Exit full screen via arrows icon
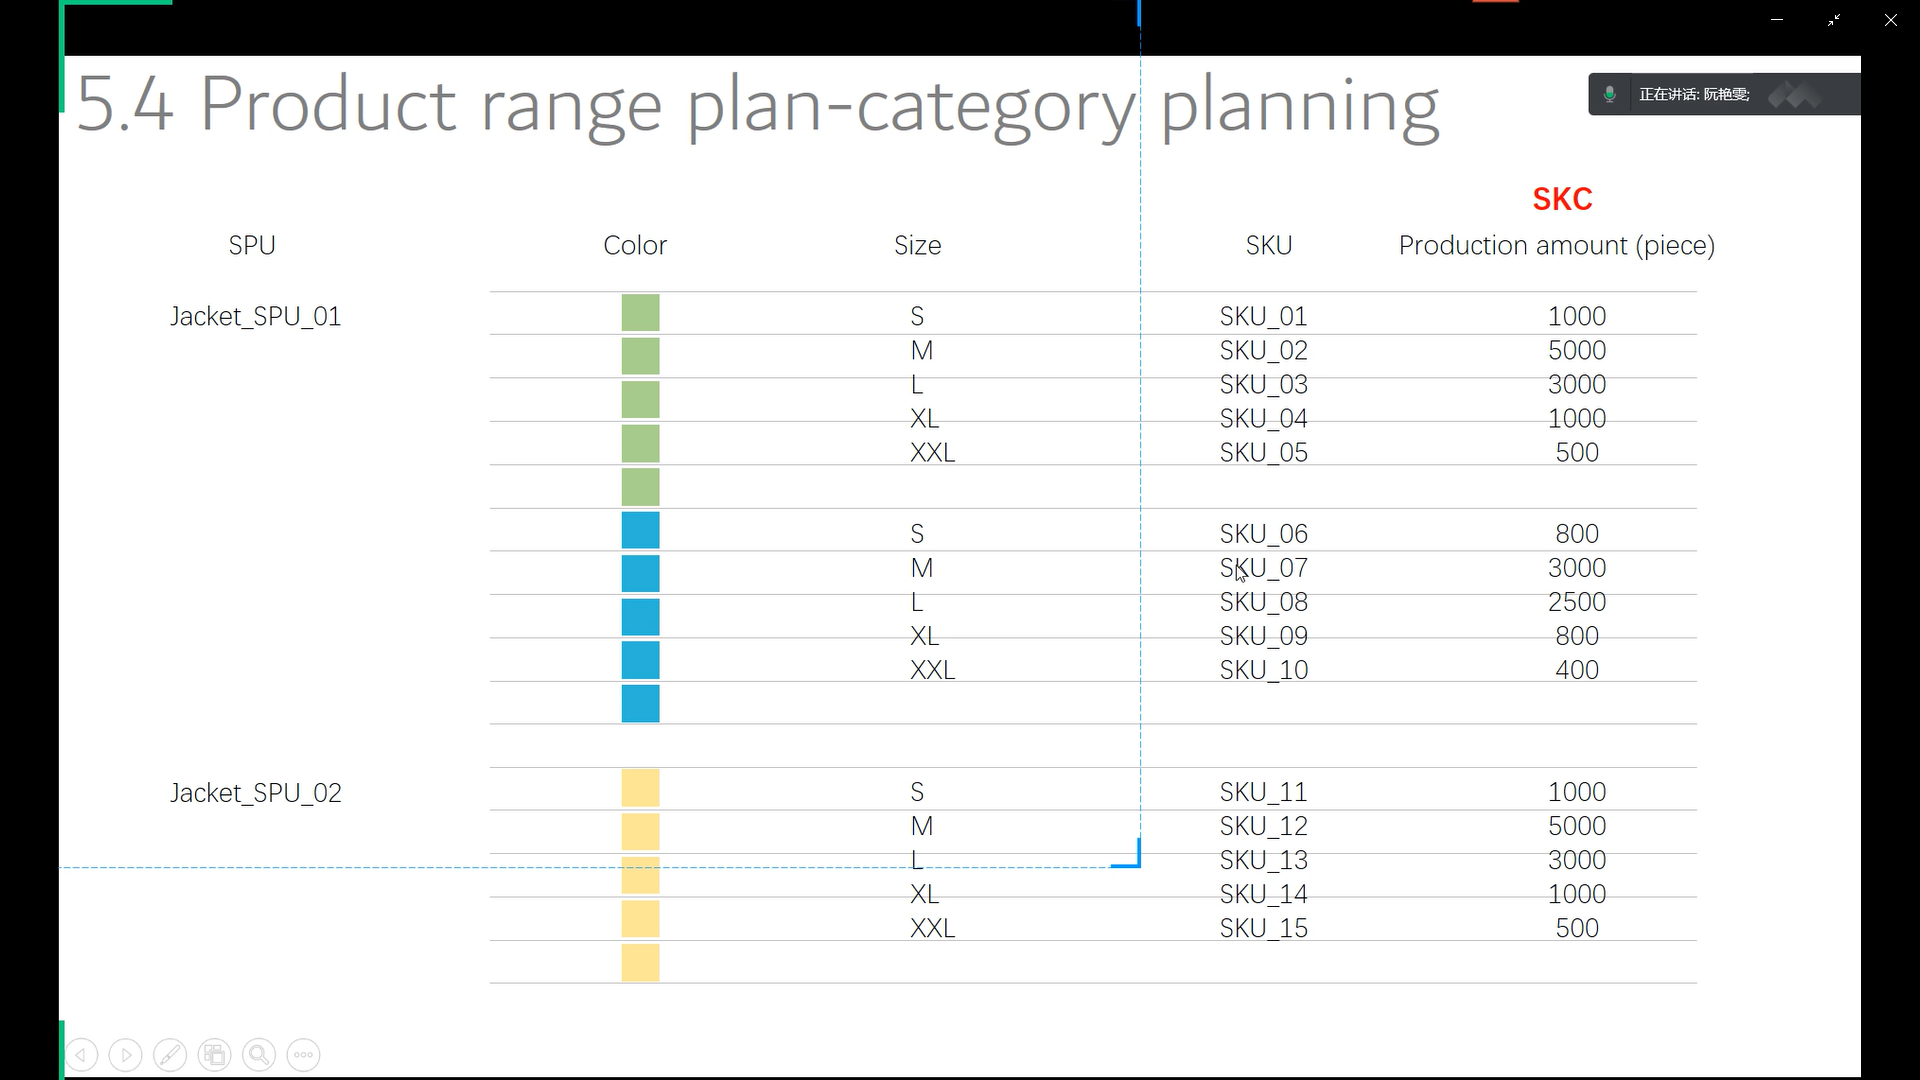Image resolution: width=1920 pixels, height=1080 pixels. (x=1834, y=20)
